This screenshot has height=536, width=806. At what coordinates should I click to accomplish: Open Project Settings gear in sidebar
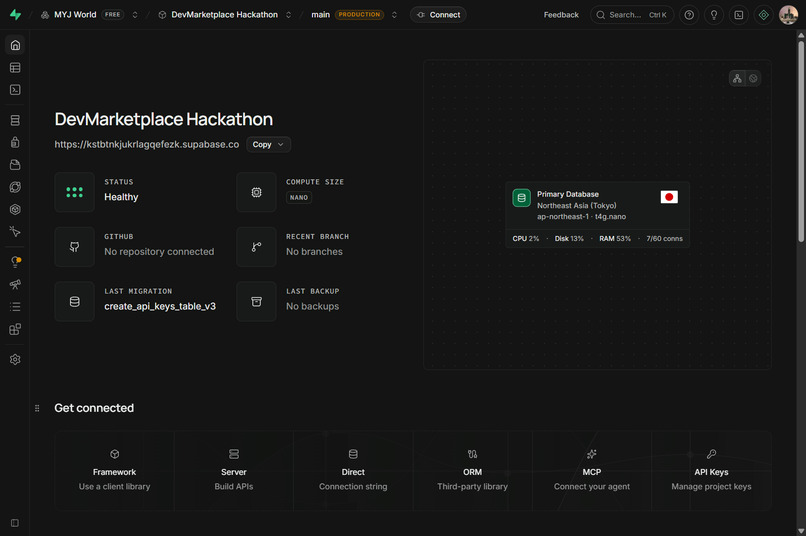click(15, 359)
